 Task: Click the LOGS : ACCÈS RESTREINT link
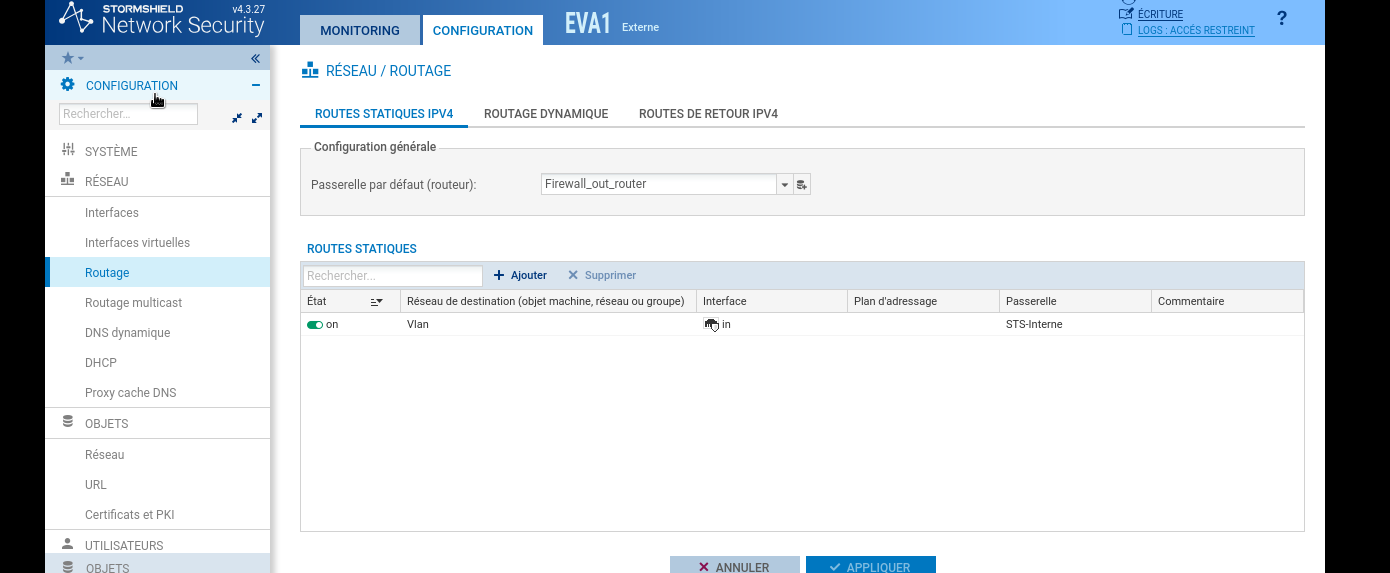point(1195,31)
